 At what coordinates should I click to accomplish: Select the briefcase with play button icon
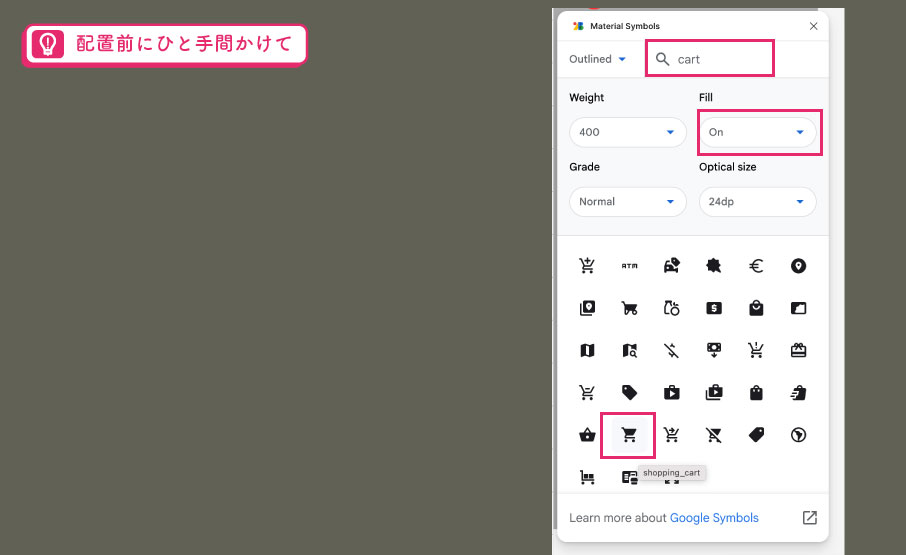[x=671, y=393]
